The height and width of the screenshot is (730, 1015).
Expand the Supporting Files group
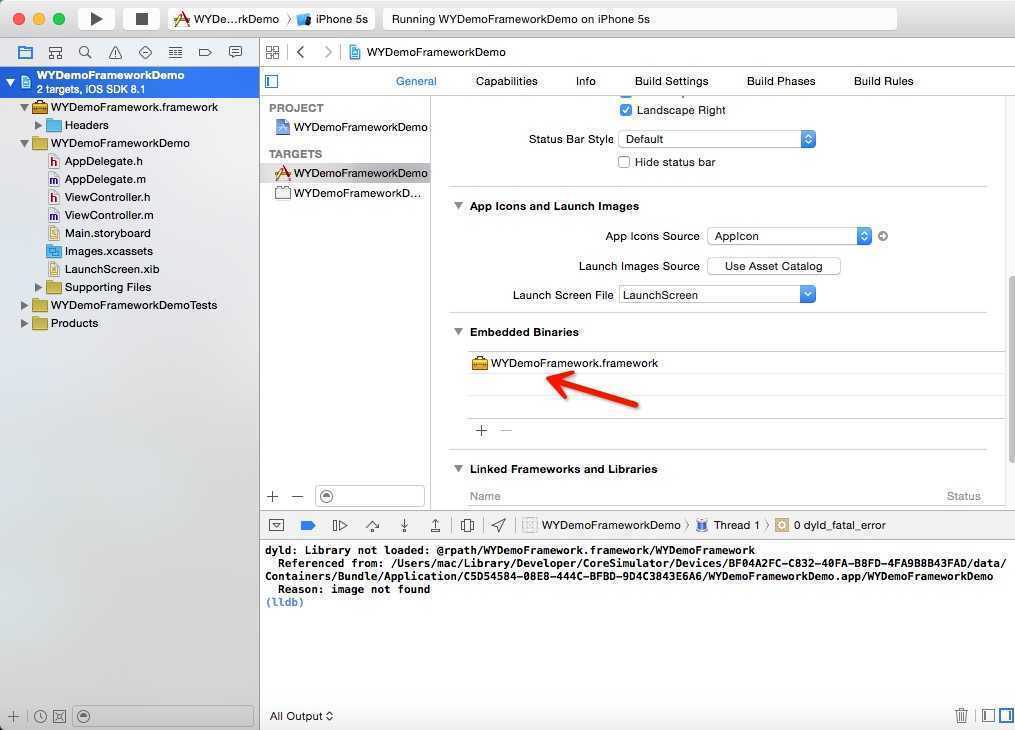(38, 287)
